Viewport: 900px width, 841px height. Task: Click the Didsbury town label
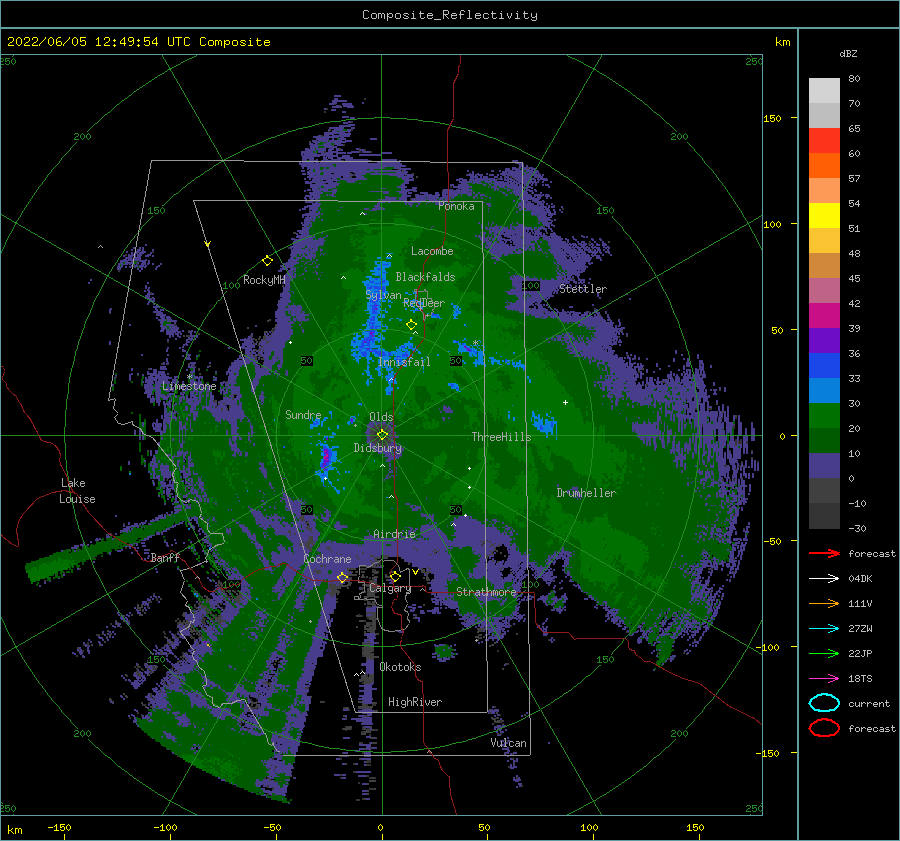(x=378, y=448)
